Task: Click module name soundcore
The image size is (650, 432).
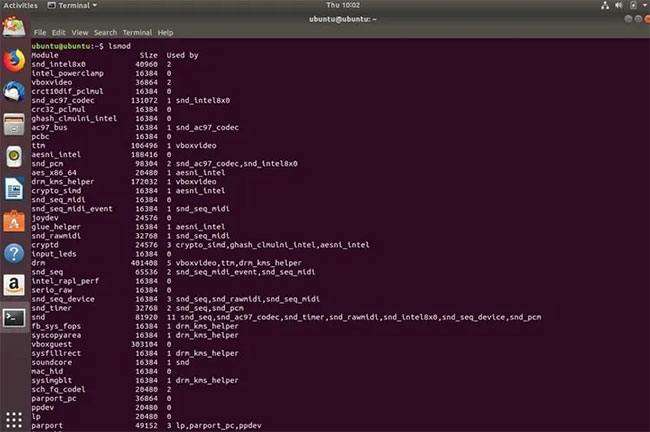Action: (52, 362)
